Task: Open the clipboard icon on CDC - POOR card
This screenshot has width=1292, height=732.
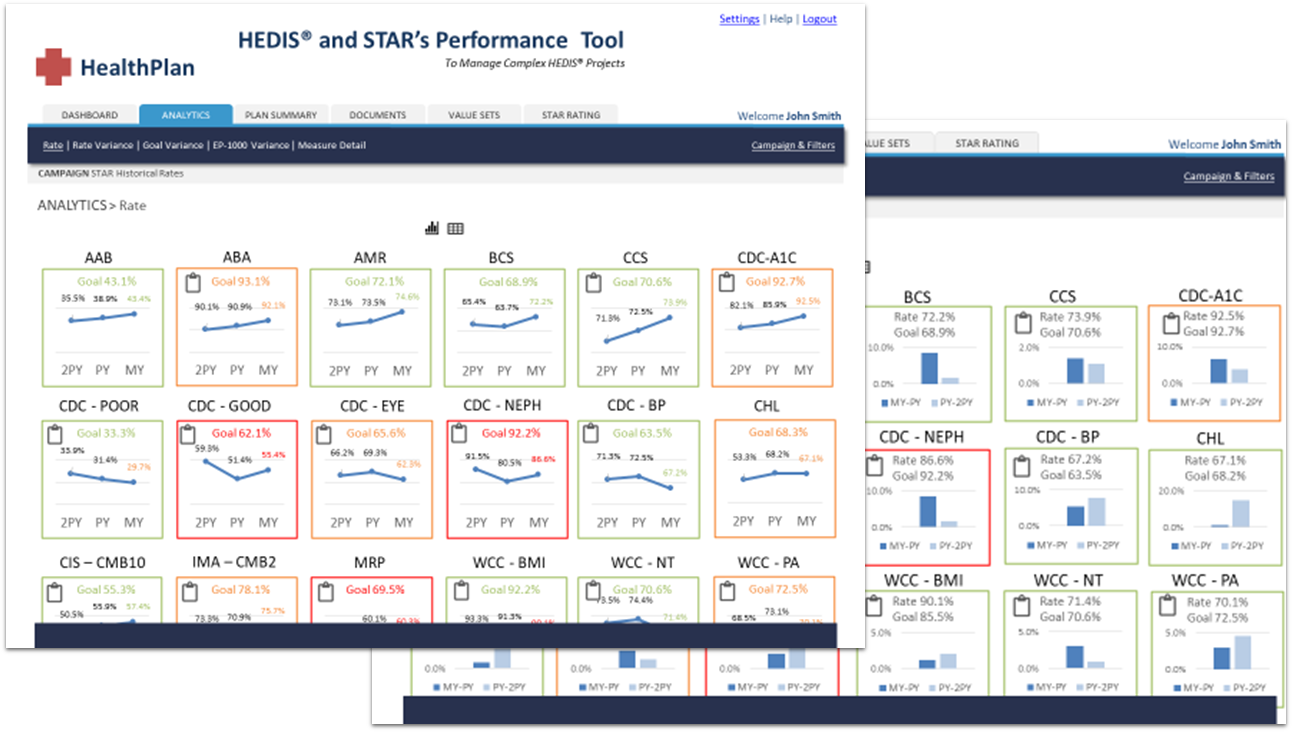Action: click(55, 435)
